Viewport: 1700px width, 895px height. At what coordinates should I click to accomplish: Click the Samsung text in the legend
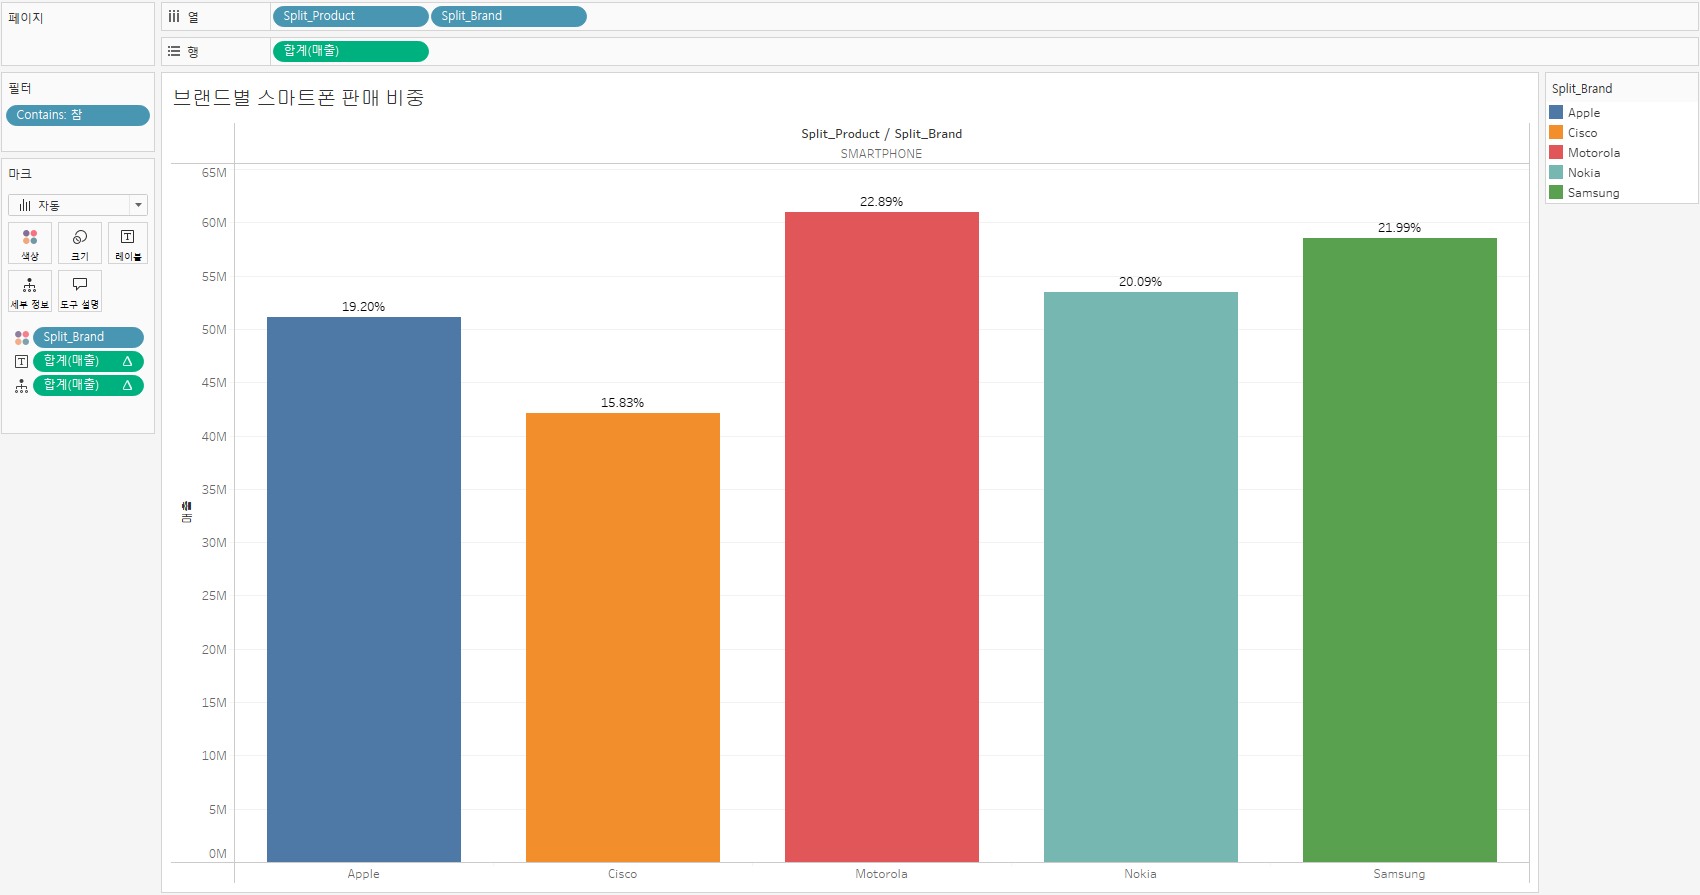[x=1594, y=193]
